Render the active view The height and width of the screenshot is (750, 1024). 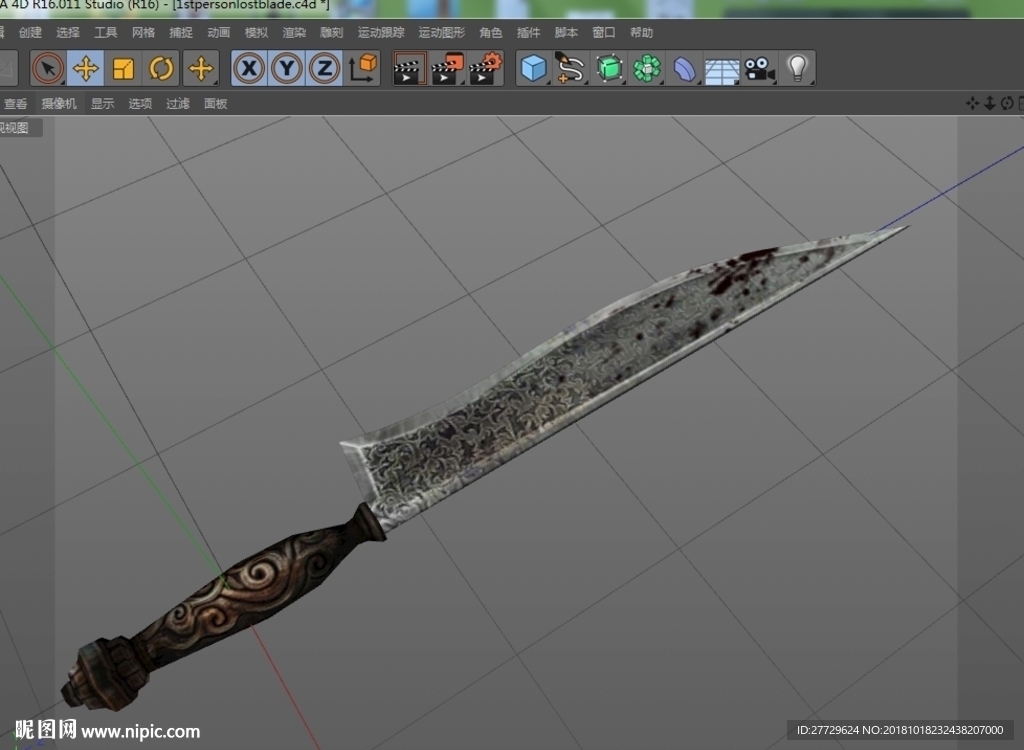(409, 68)
